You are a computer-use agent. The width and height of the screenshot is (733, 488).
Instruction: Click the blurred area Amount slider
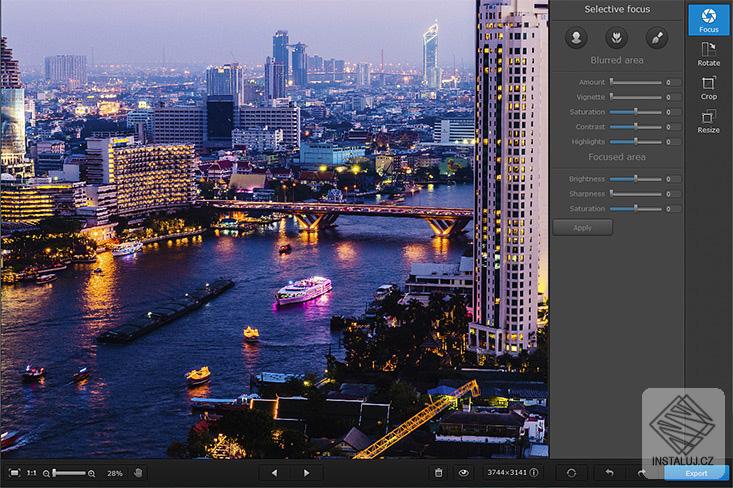pos(636,82)
